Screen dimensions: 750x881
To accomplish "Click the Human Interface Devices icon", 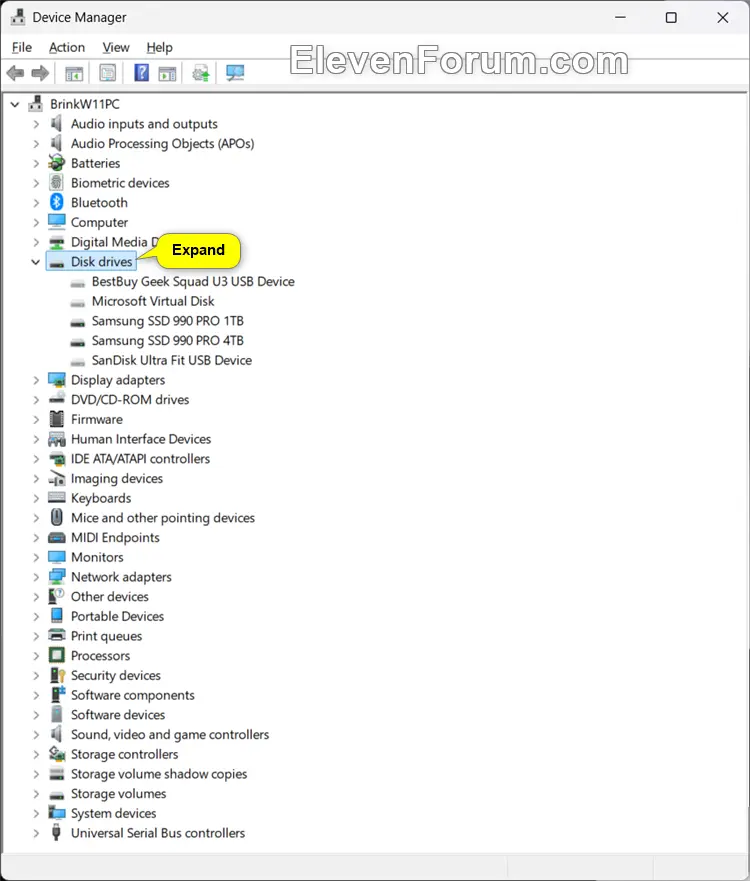I will (x=57, y=439).
